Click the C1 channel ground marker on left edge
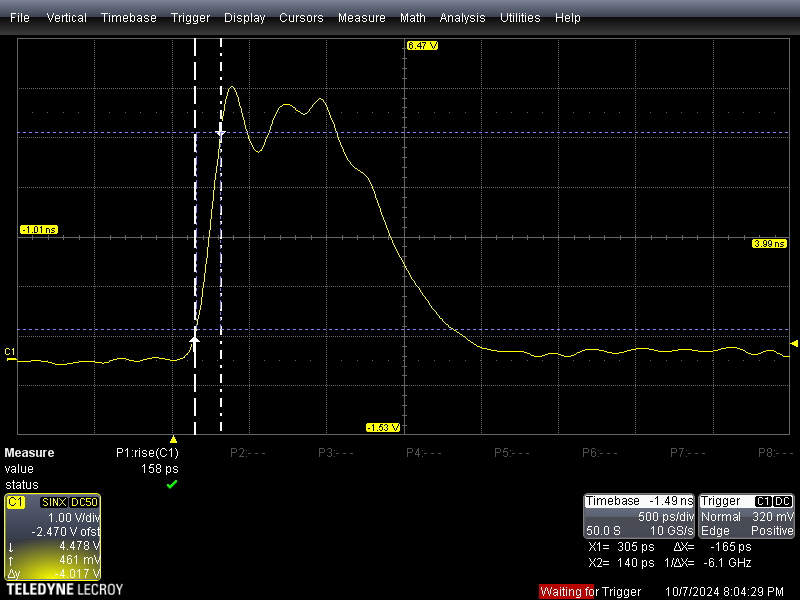 tap(10, 353)
